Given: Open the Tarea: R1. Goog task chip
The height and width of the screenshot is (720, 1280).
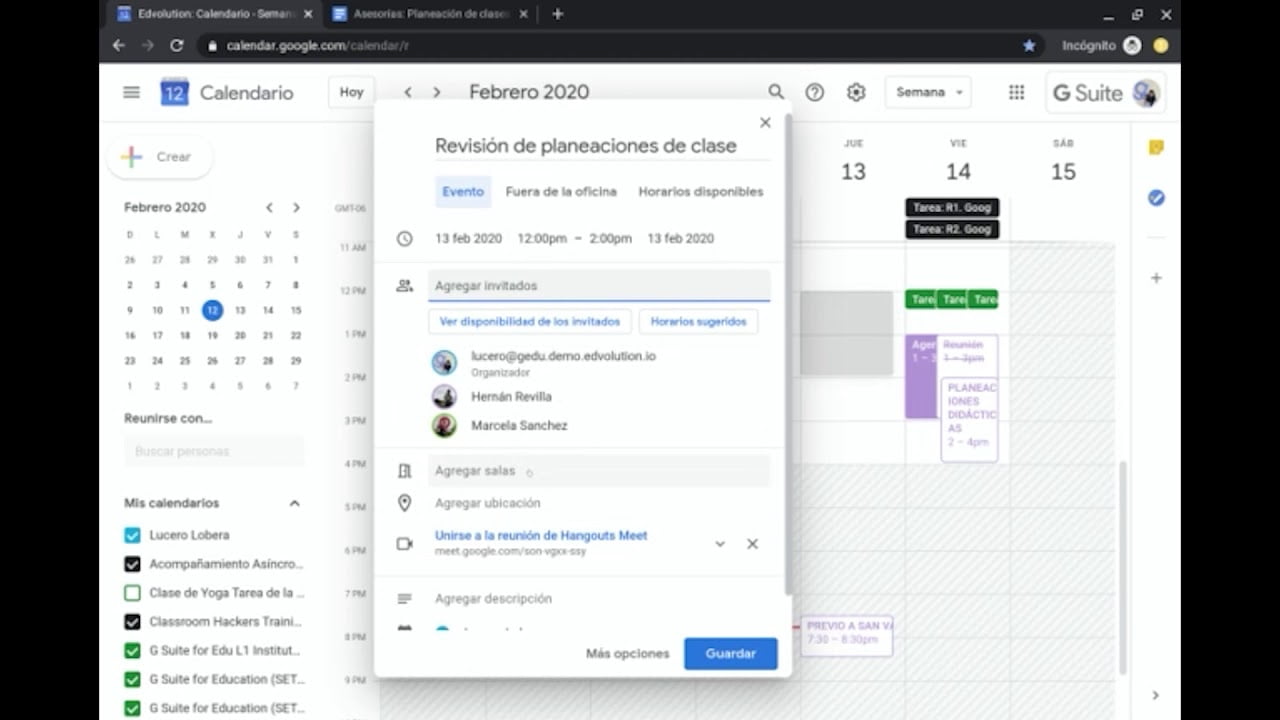Looking at the screenshot, I should click(x=952, y=208).
